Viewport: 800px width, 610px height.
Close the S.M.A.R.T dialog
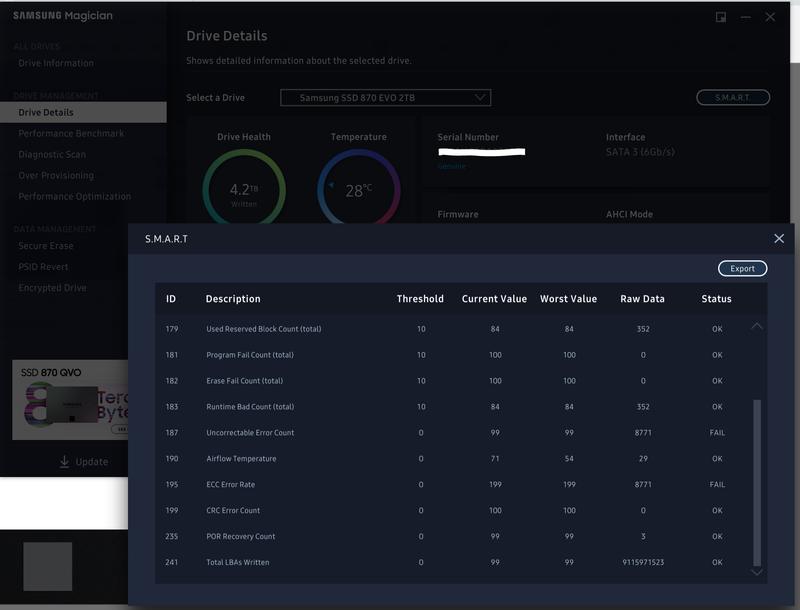click(x=779, y=238)
